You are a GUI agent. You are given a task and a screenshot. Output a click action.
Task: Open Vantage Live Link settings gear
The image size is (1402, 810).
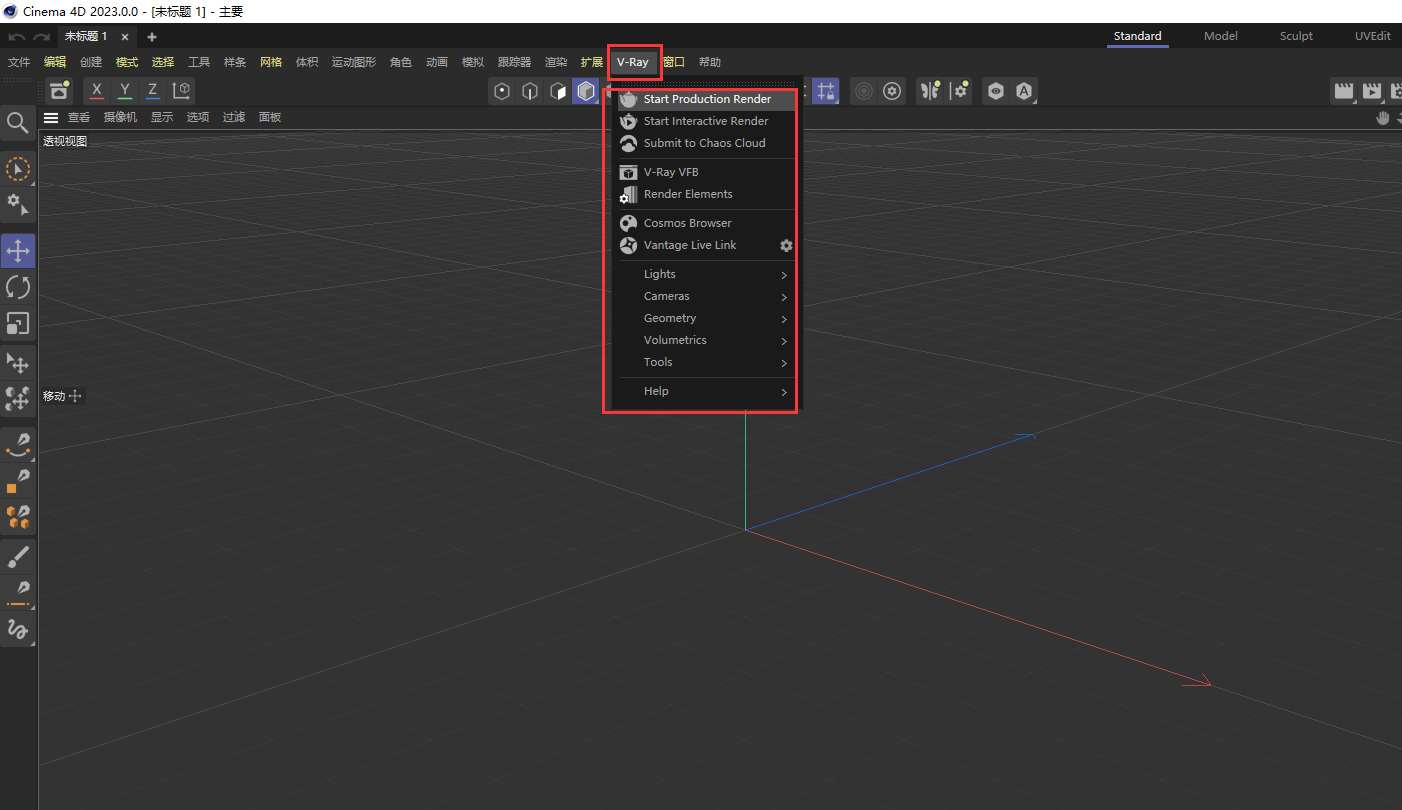tap(786, 245)
